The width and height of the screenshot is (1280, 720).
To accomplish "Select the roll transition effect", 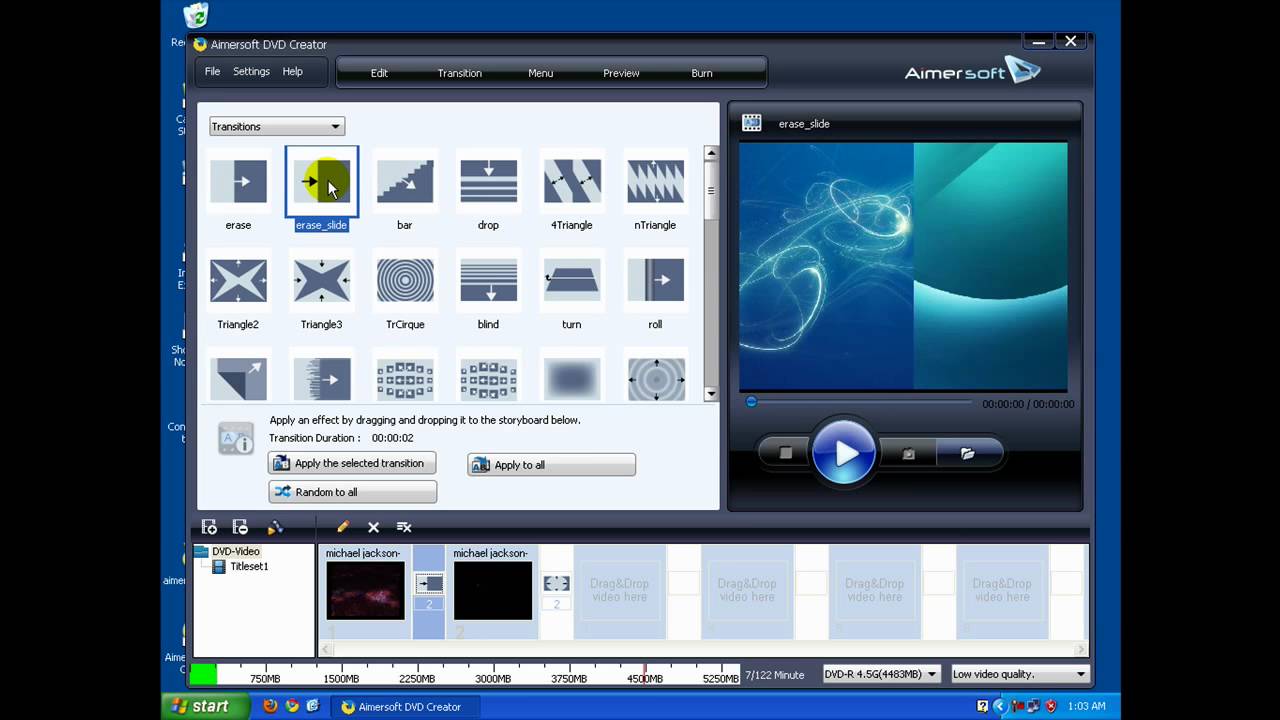I will [655, 281].
